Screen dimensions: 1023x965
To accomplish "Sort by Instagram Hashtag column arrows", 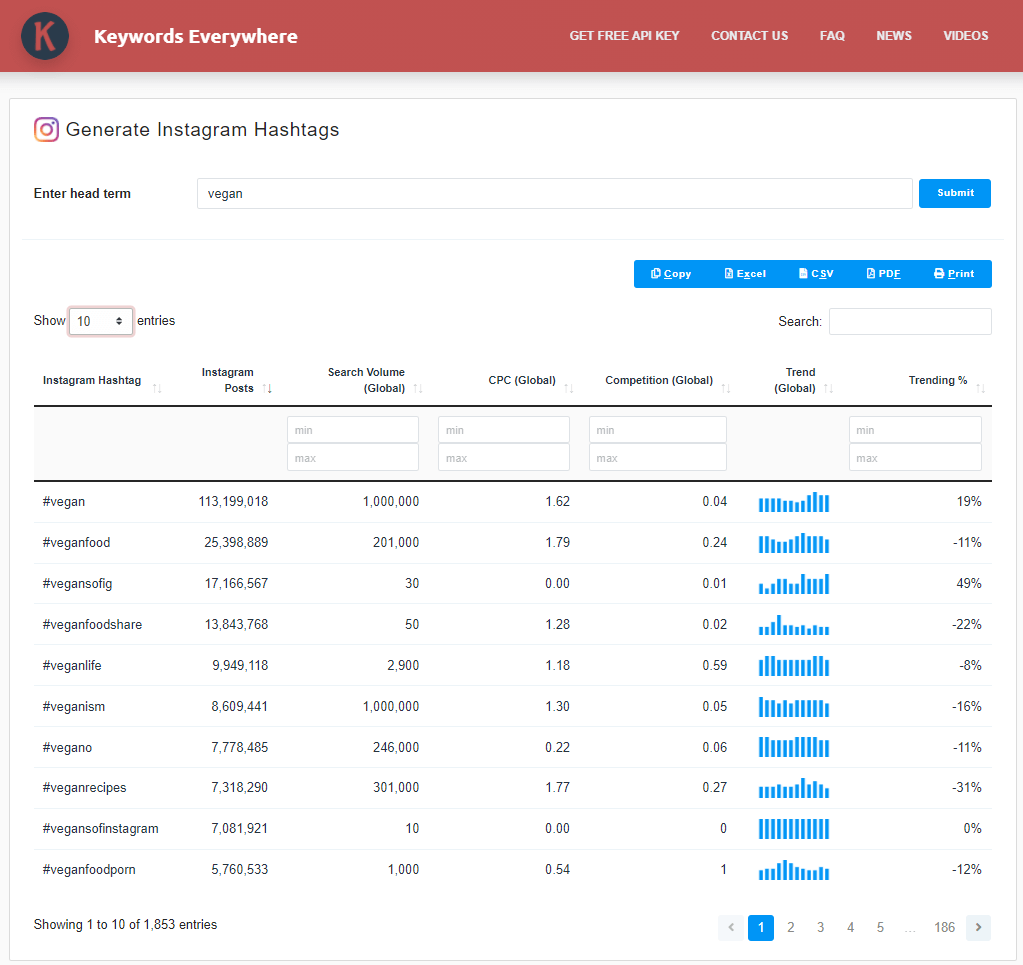I will pyautogui.click(x=157, y=388).
